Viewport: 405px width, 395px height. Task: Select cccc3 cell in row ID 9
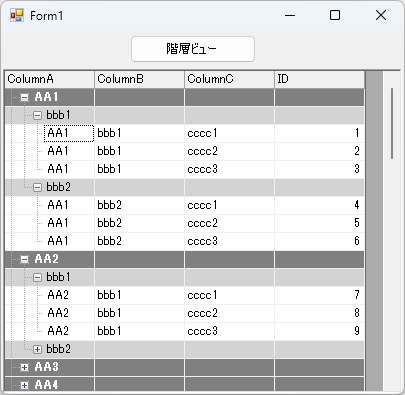point(229,331)
